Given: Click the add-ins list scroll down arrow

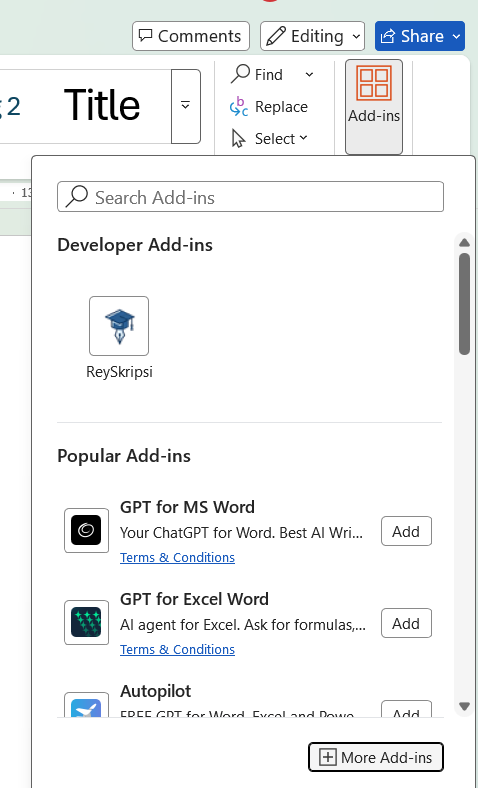Looking at the screenshot, I should tap(464, 706).
